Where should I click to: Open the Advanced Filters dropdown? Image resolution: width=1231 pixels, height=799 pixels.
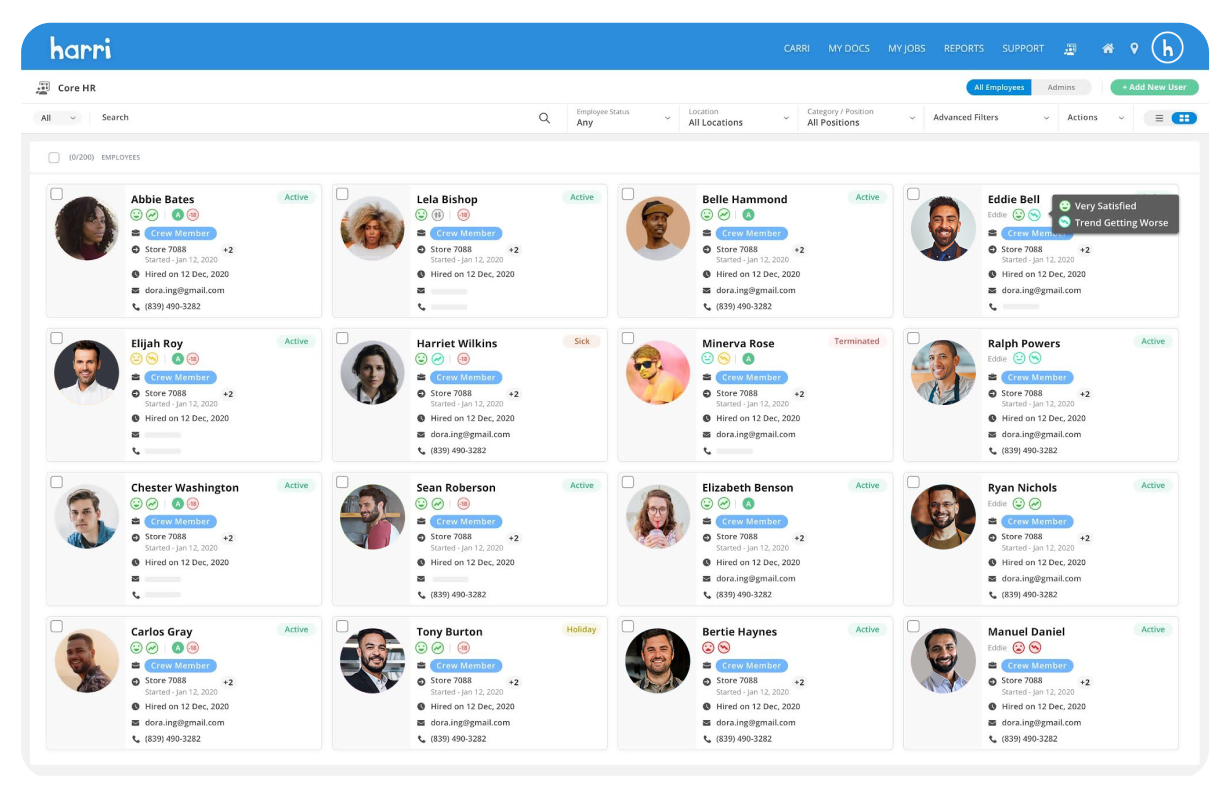coord(990,118)
